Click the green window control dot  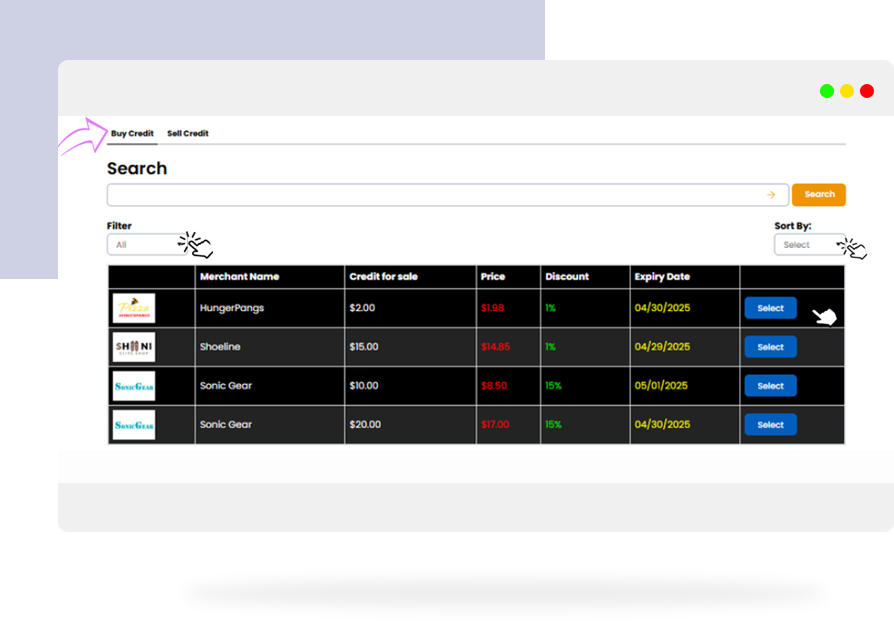point(827,91)
